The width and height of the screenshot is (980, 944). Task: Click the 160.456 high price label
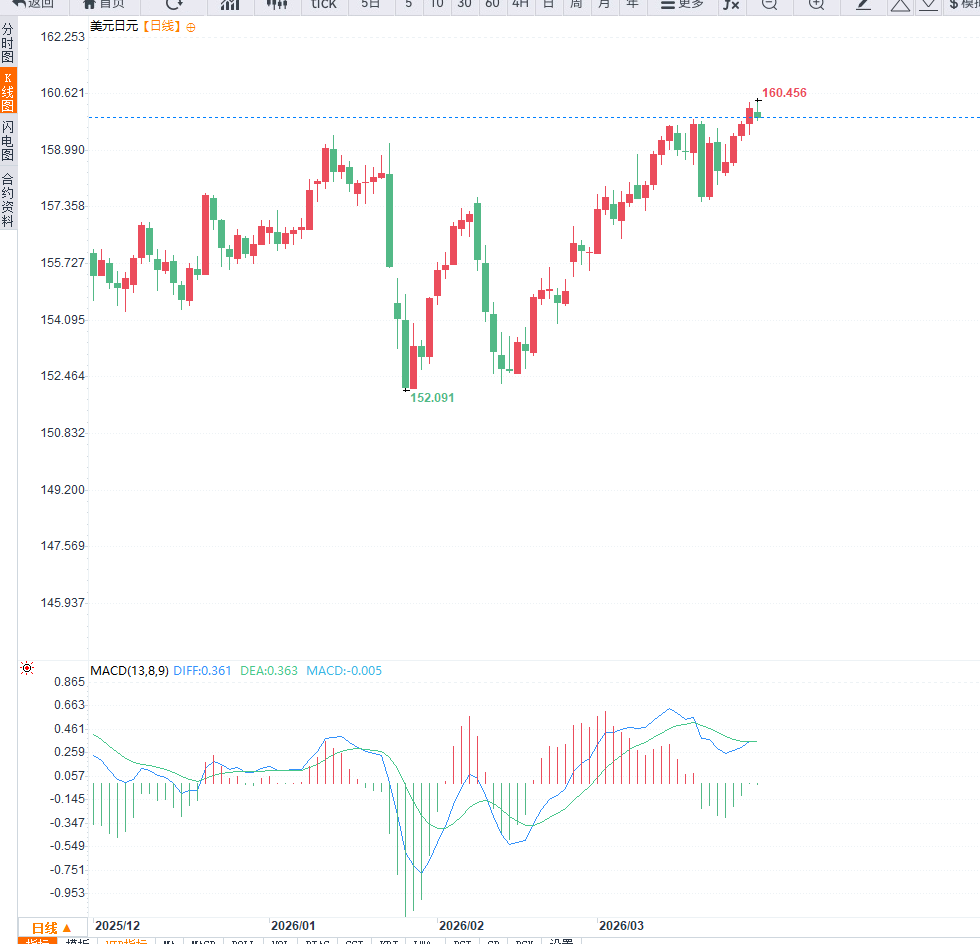point(784,93)
